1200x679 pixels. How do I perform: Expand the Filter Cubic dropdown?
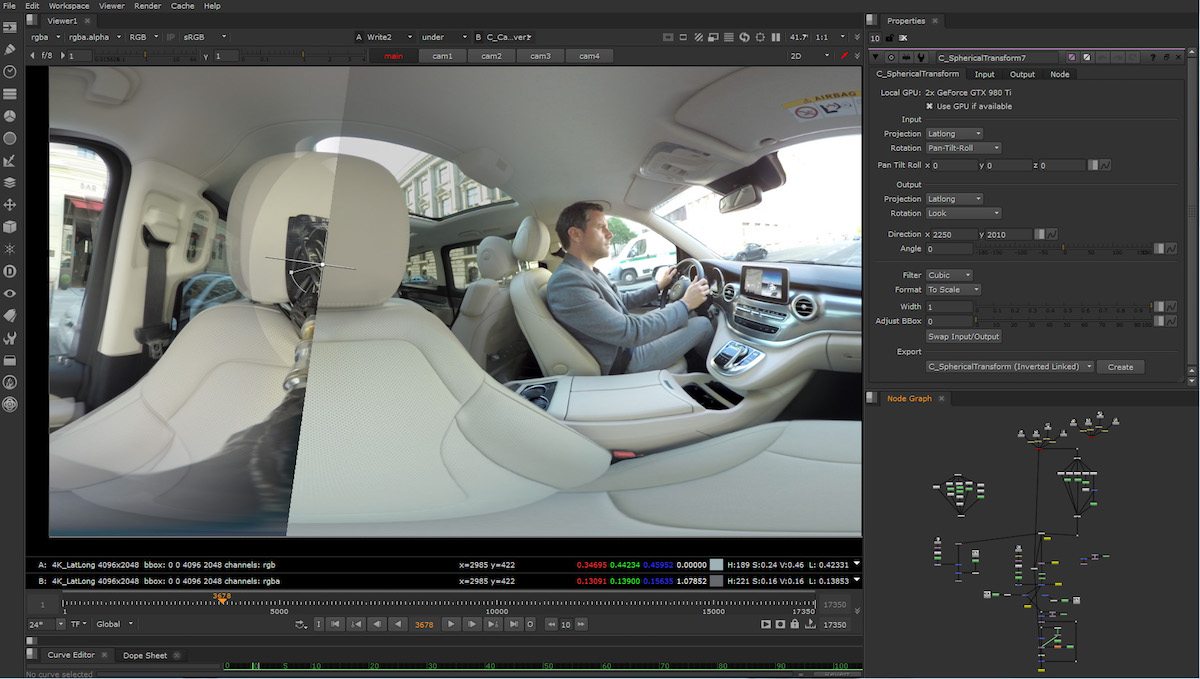coord(948,275)
